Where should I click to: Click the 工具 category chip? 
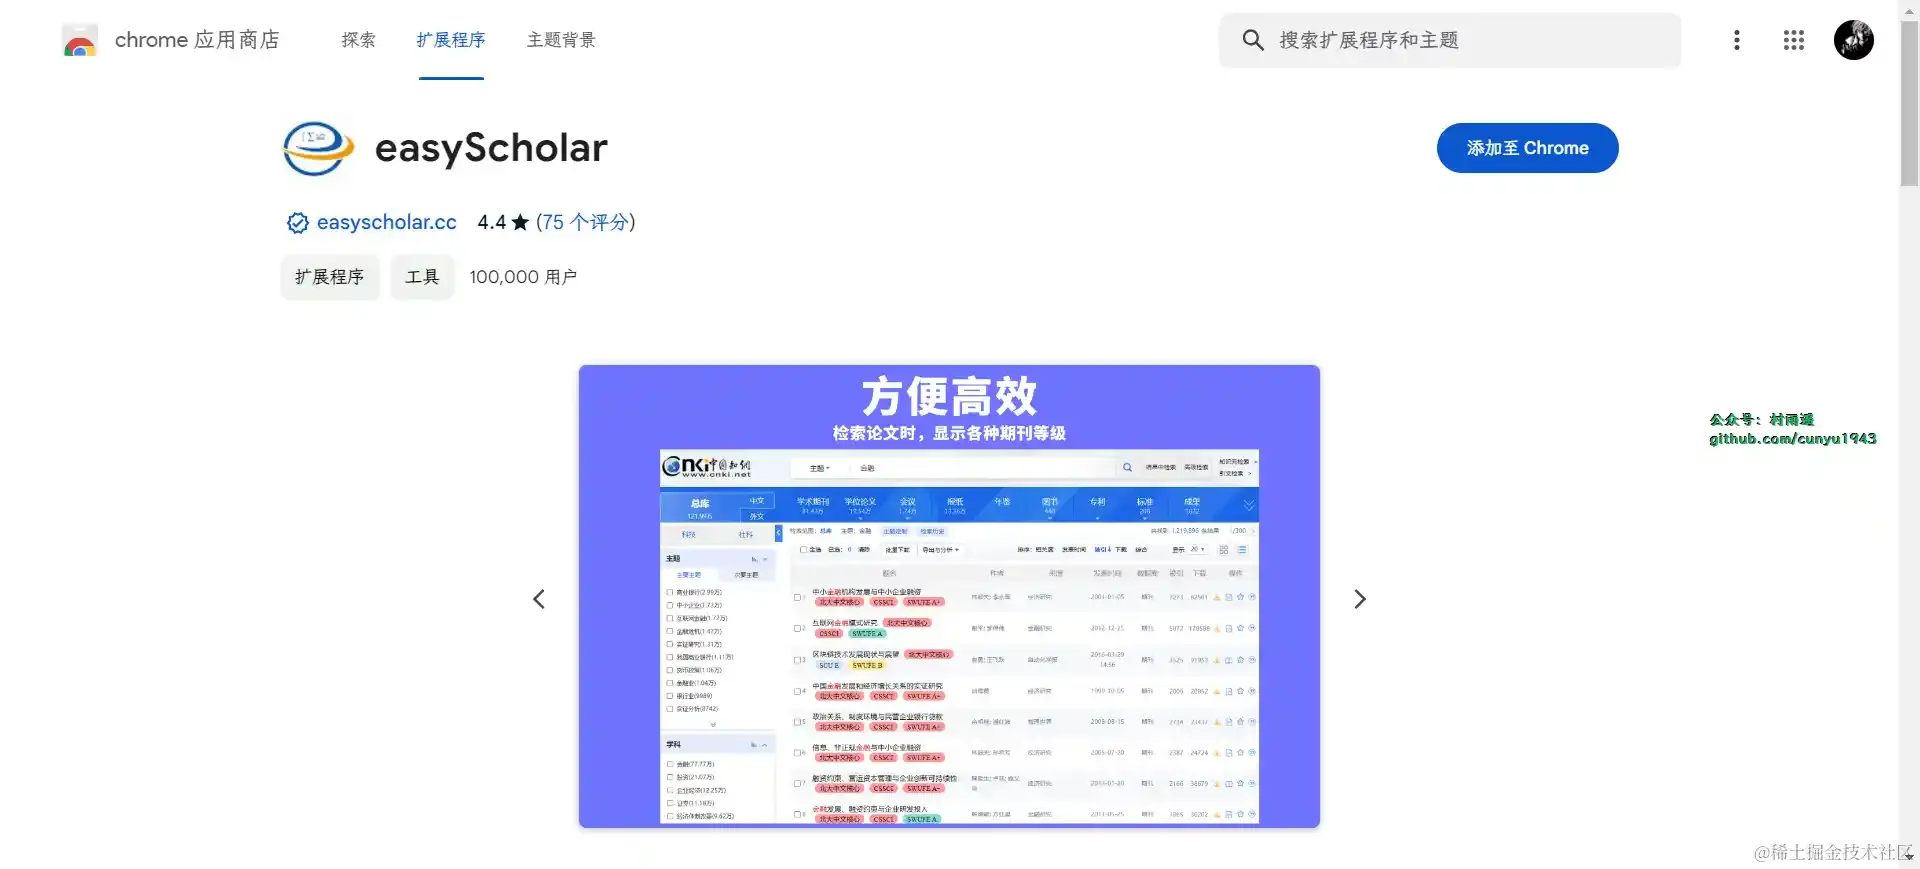click(422, 277)
